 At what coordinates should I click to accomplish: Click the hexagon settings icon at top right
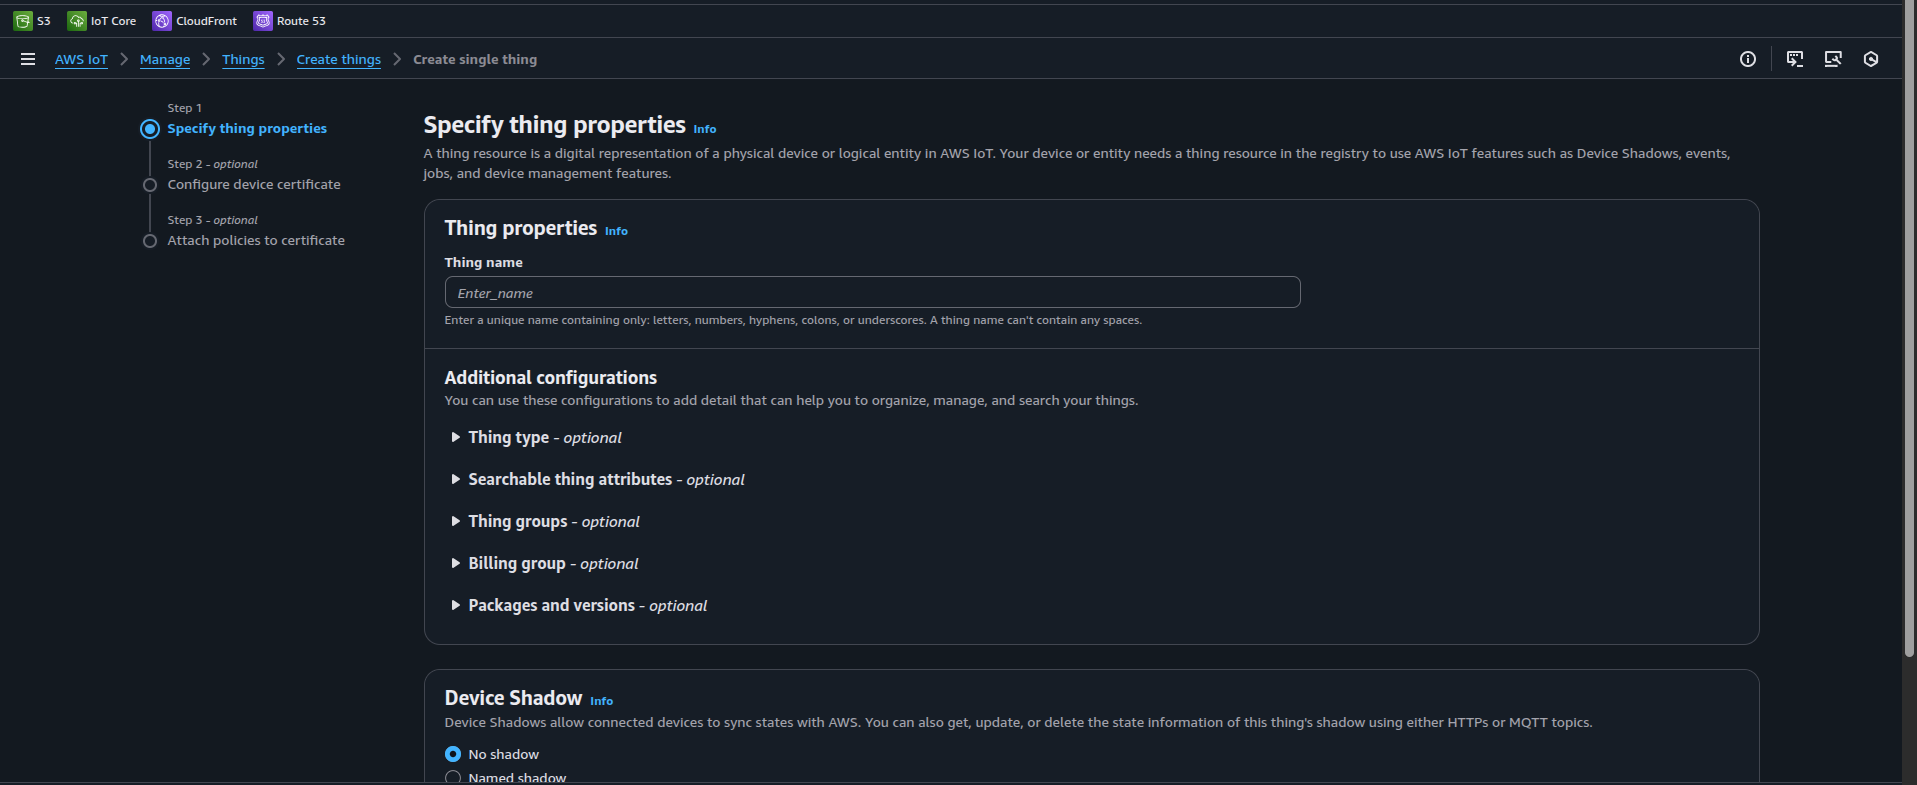click(1871, 59)
